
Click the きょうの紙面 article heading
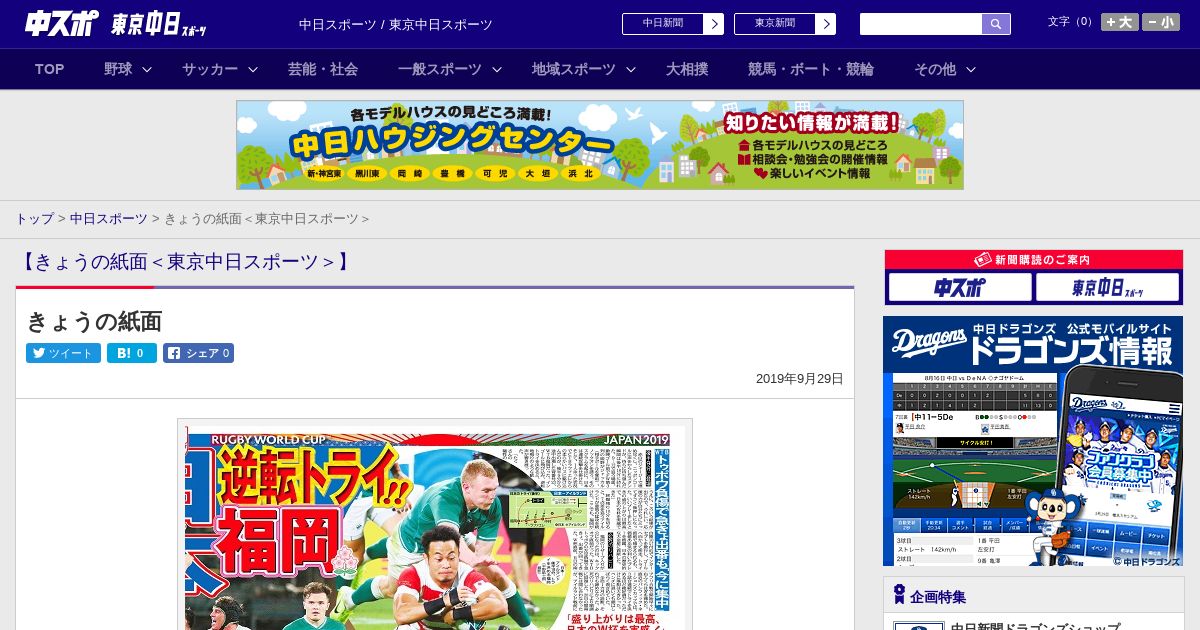(94, 321)
